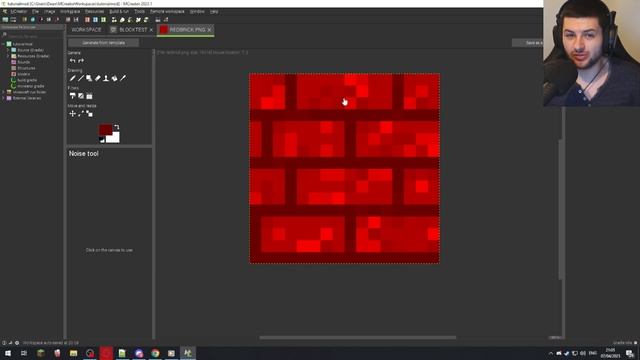Click the red brick texture canvas
This screenshot has height=360, width=640.
pos(344,168)
